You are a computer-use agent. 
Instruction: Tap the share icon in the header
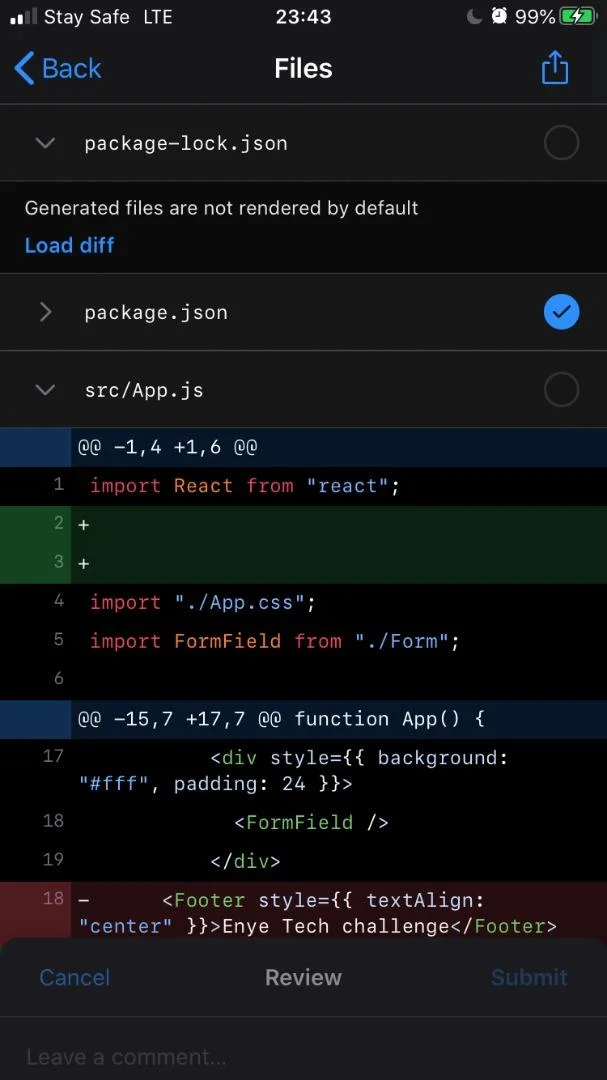[555, 68]
